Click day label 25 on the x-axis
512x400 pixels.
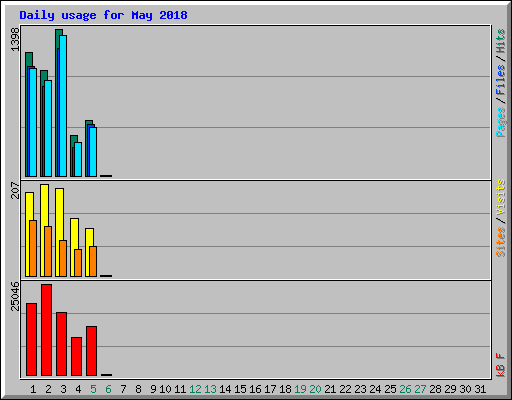tap(390, 389)
